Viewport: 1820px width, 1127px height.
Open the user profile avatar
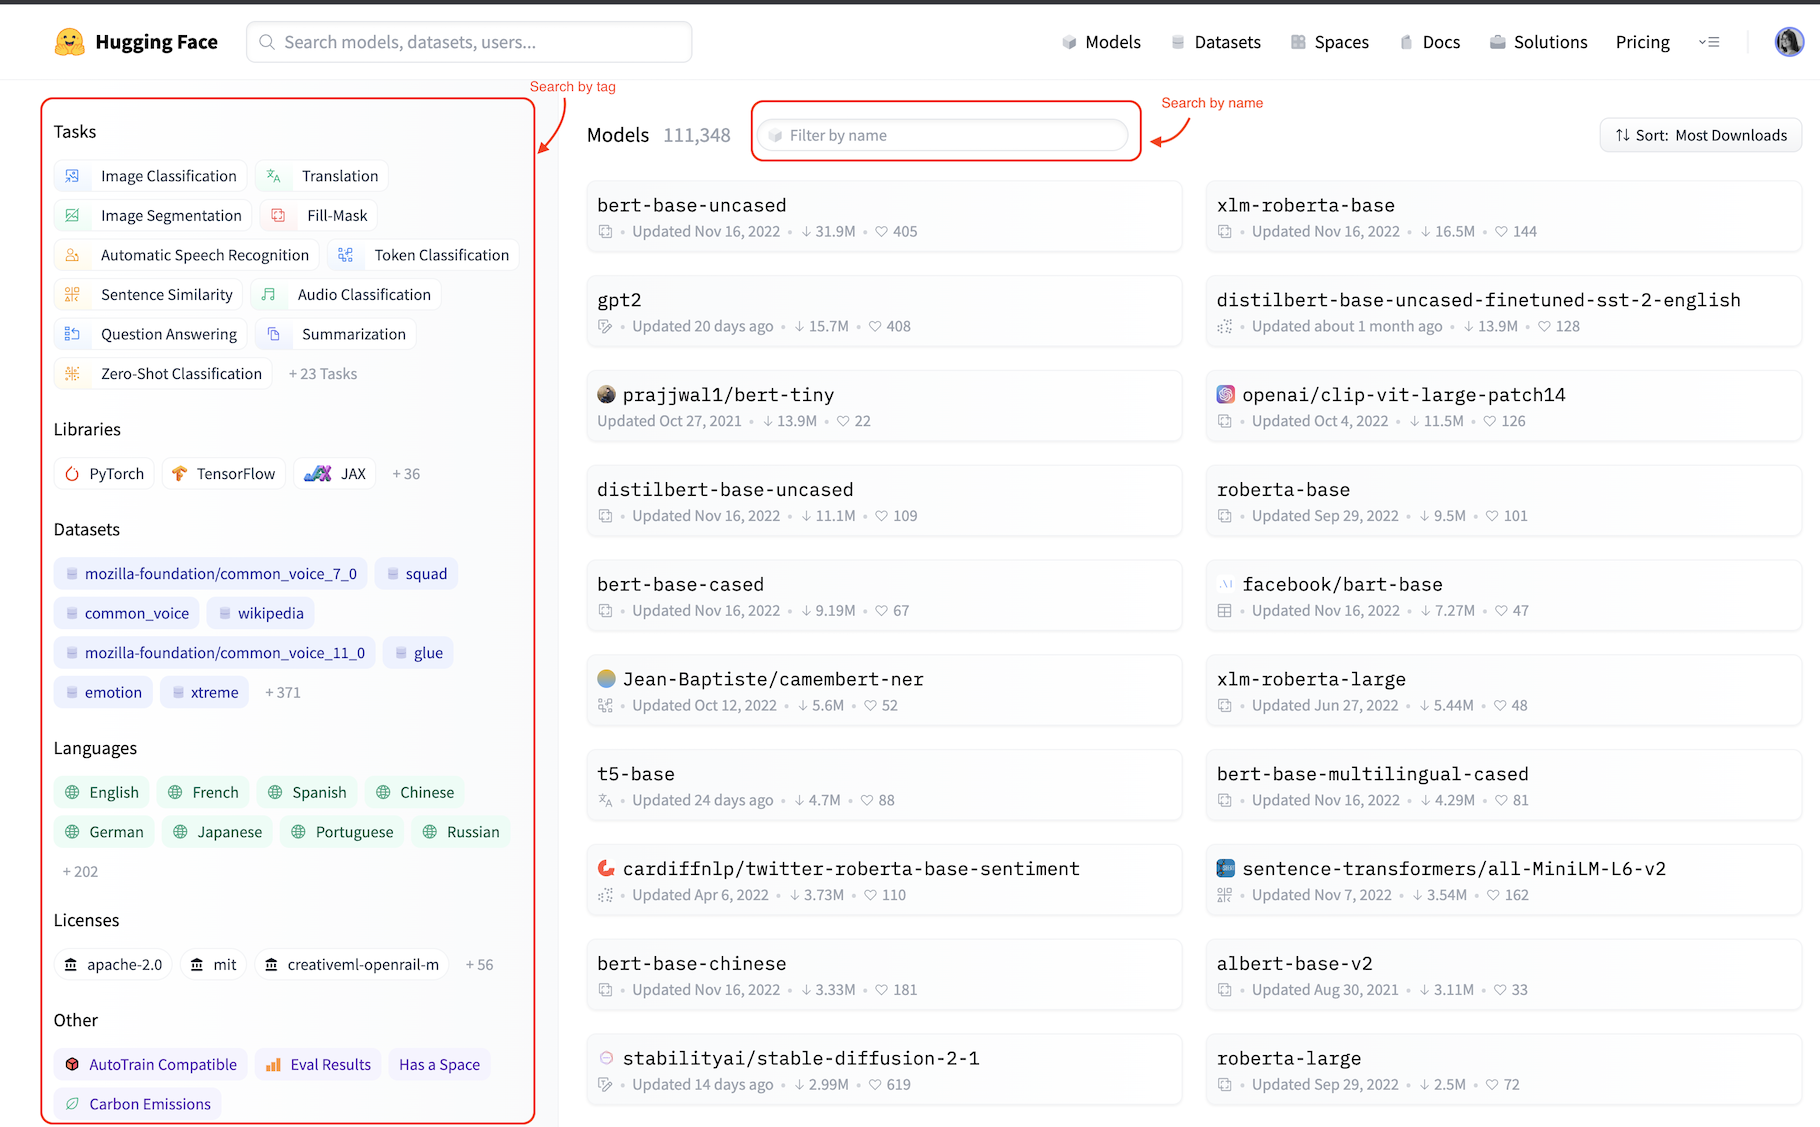1789,42
